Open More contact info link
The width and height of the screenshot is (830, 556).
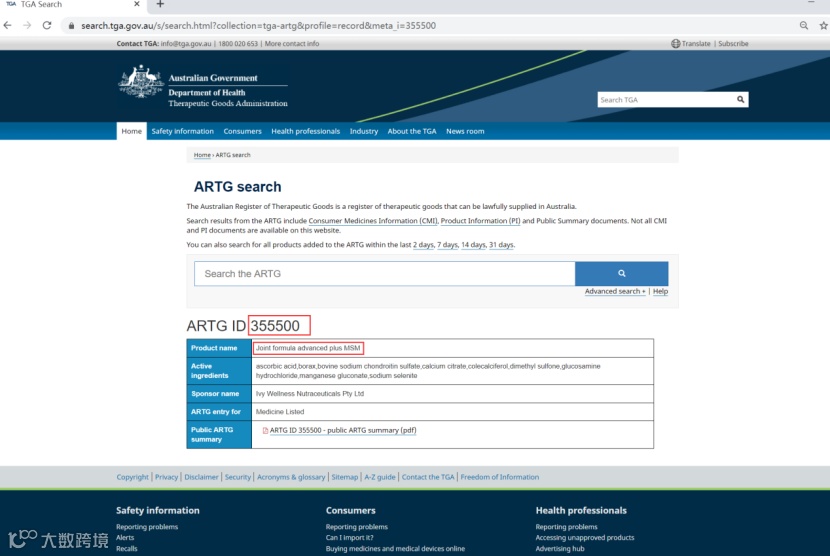tap(292, 43)
